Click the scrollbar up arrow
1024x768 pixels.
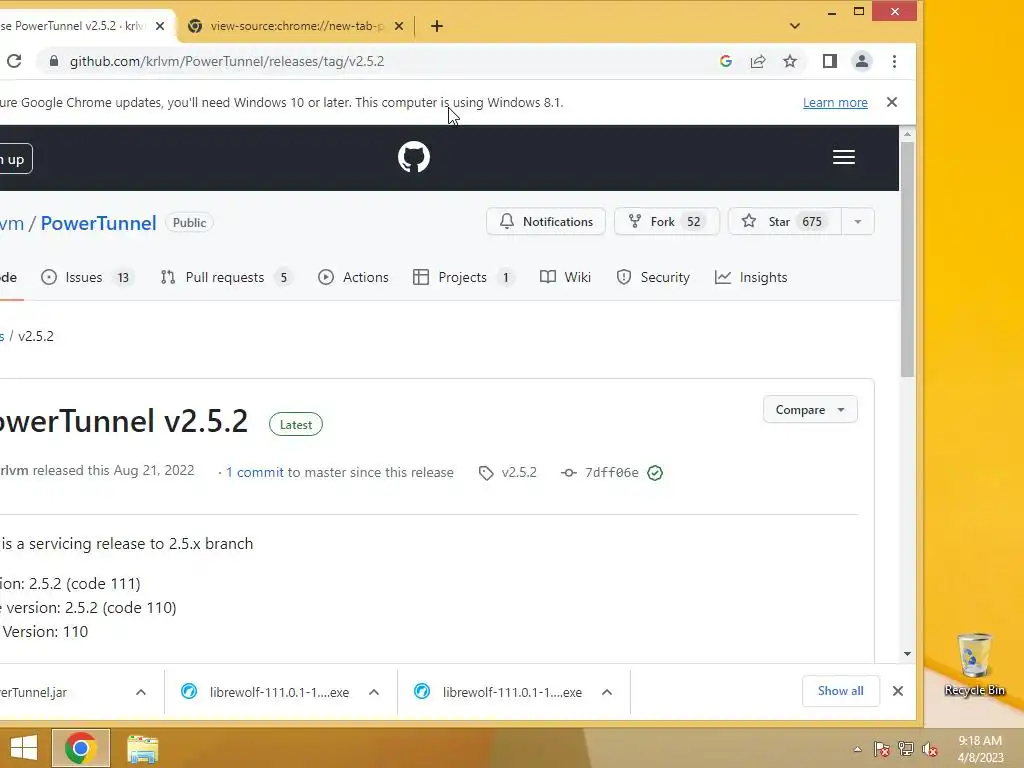pos(908,134)
